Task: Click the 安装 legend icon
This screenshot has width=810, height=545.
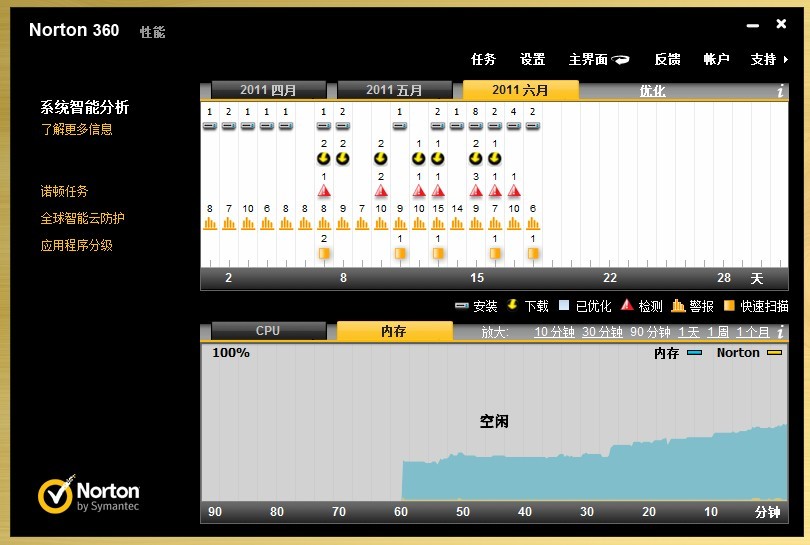Action: [x=461, y=306]
